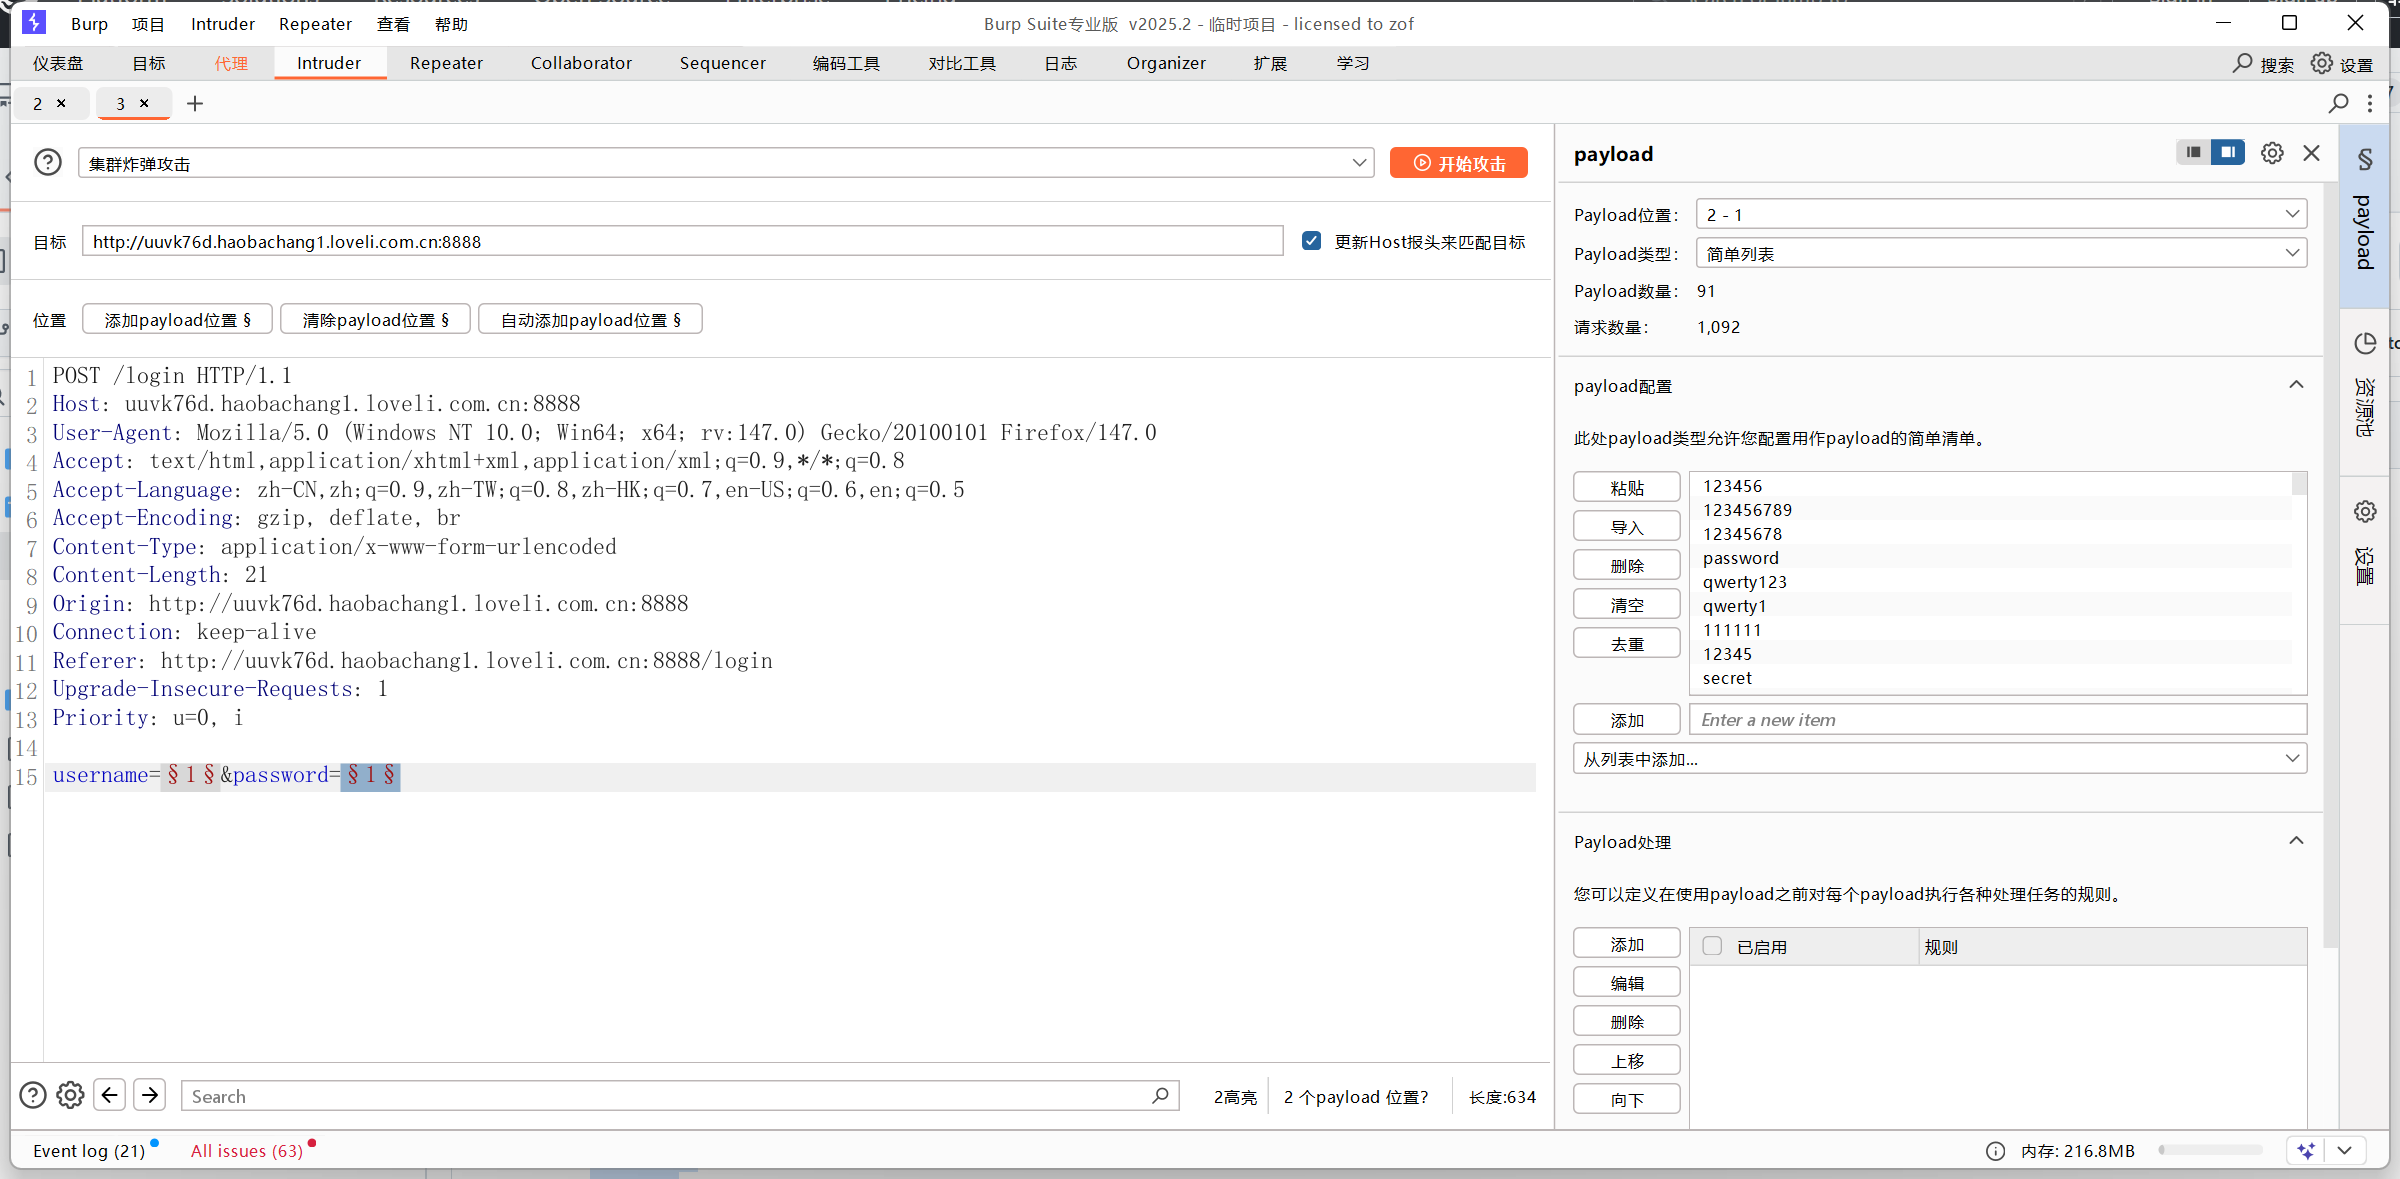Click the forward arrow next to Search
2400x1179 pixels.
tap(150, 1095)
